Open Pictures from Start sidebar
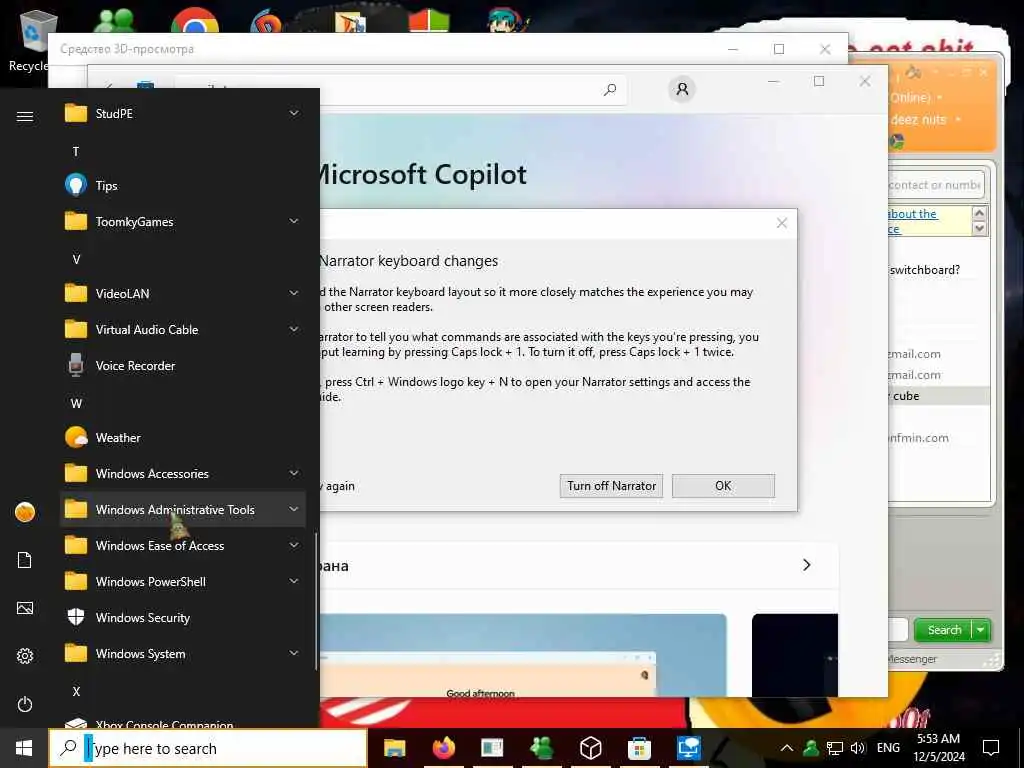 click(25, 608)
